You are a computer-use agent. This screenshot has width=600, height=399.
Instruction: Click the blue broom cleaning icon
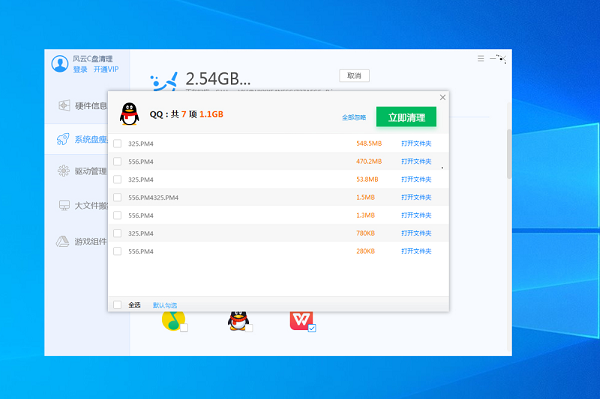(x=164, y=82)
